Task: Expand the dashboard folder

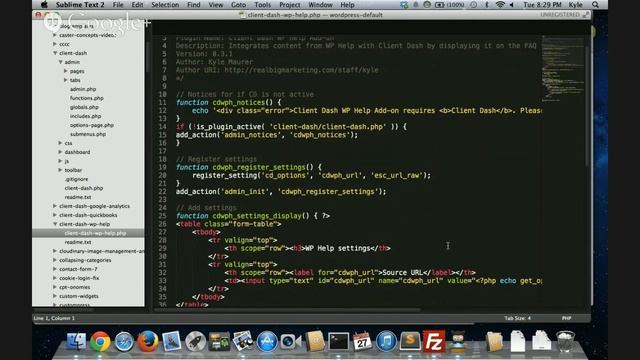Action: 60,152
